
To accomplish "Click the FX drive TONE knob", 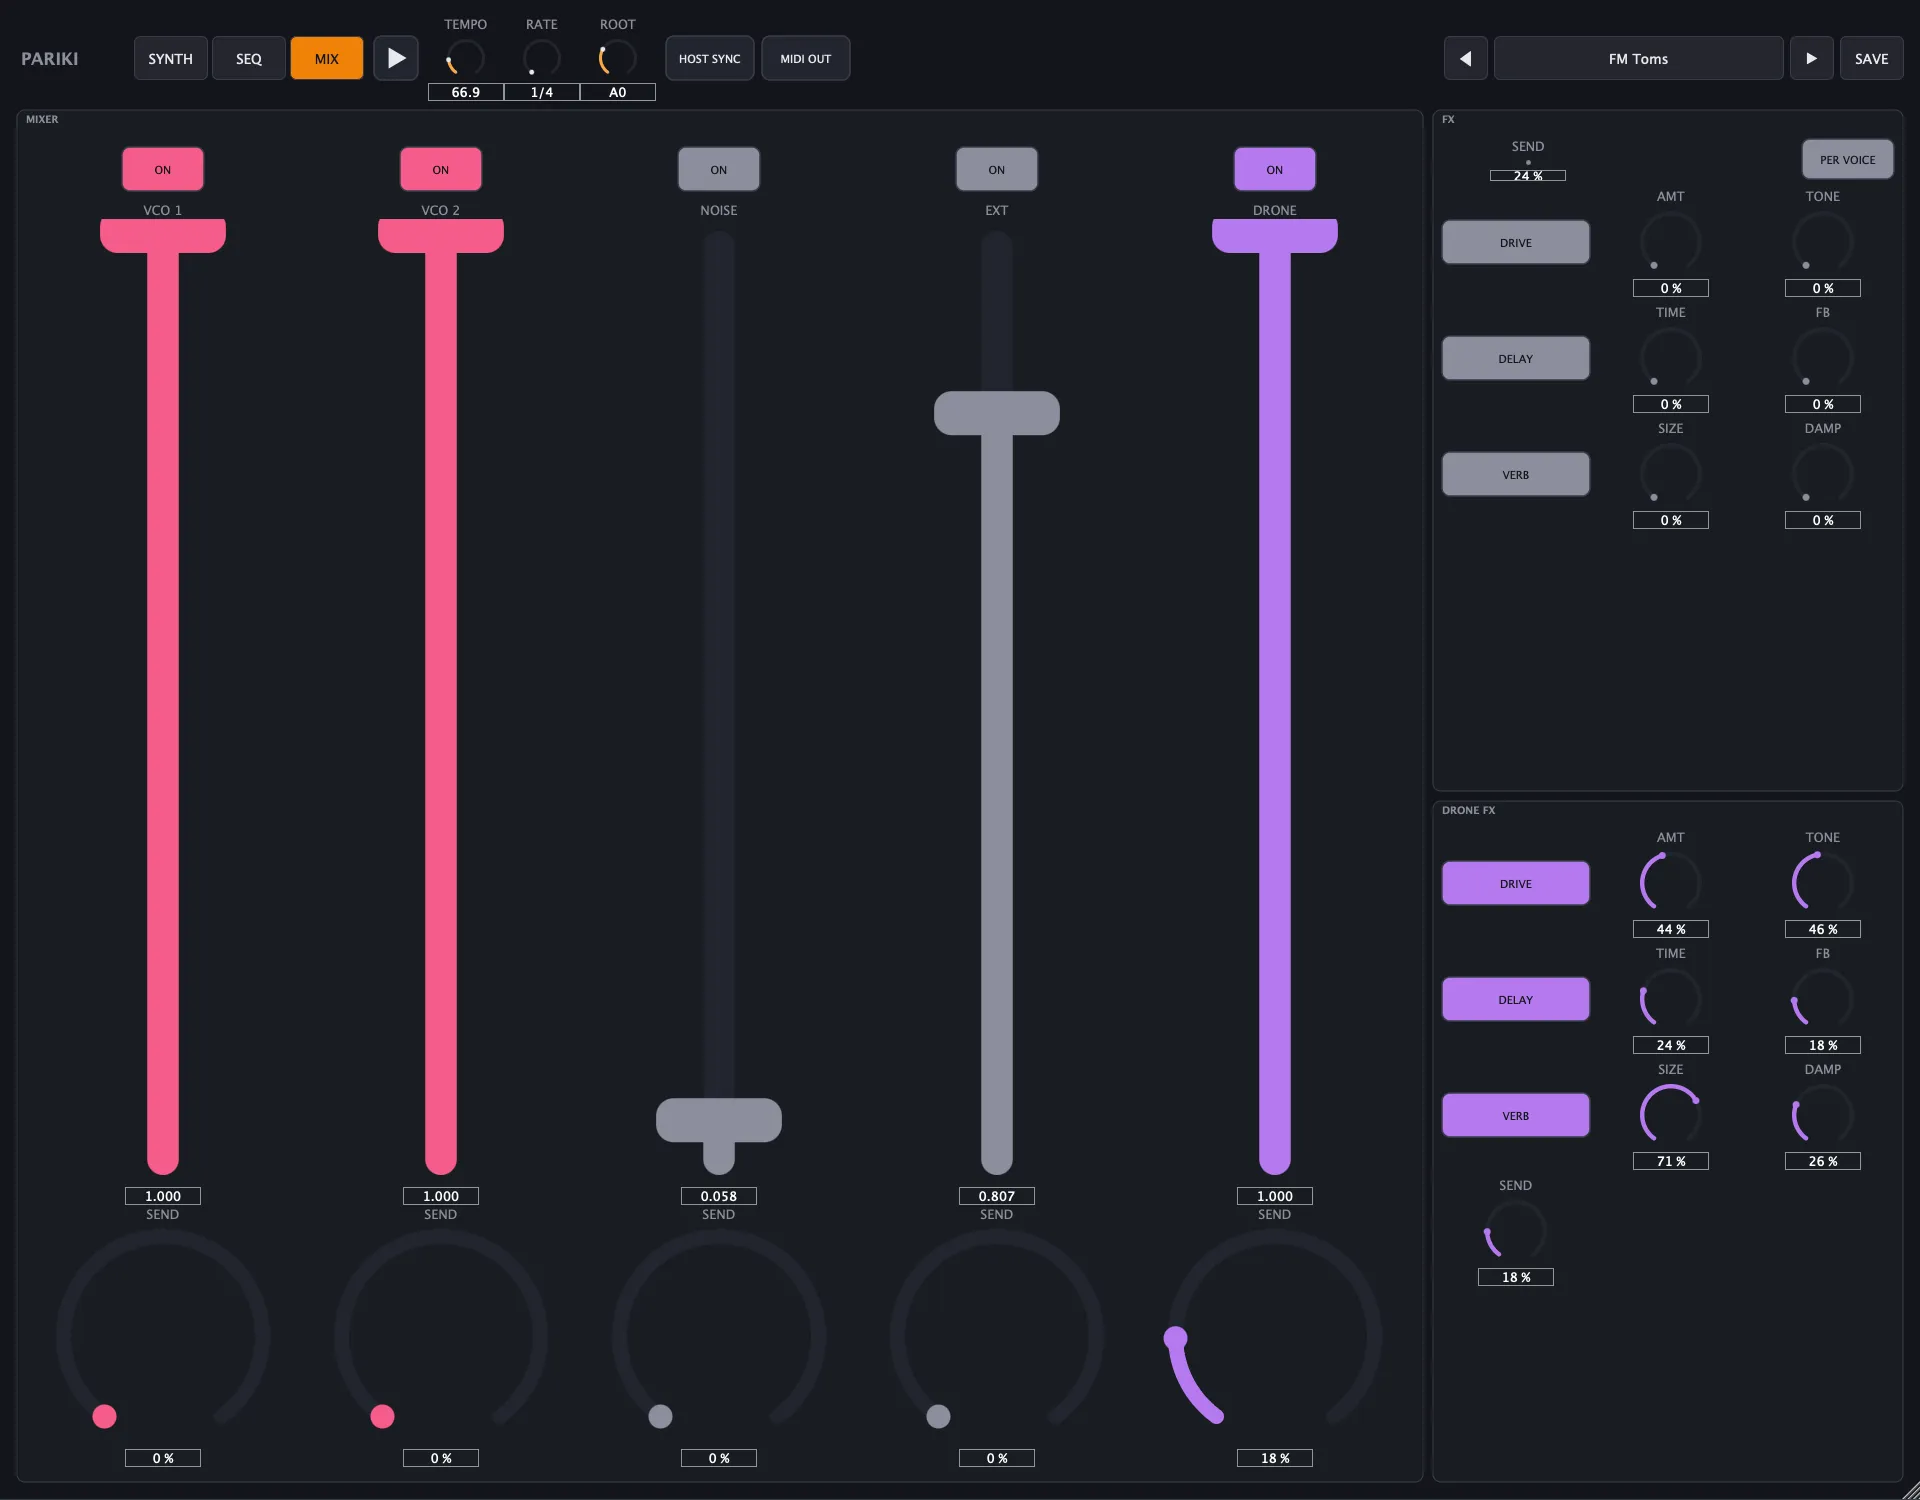I will pos(1822,242).
